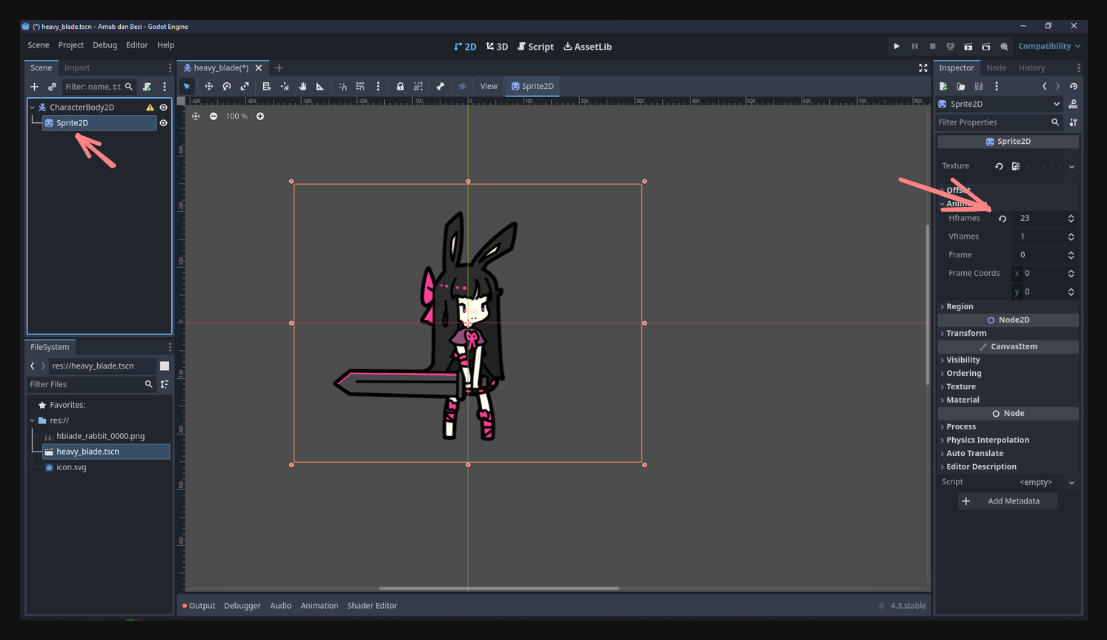Click the Ruler Mode tool
1107x640 pixels.
(x=320, y=86)
